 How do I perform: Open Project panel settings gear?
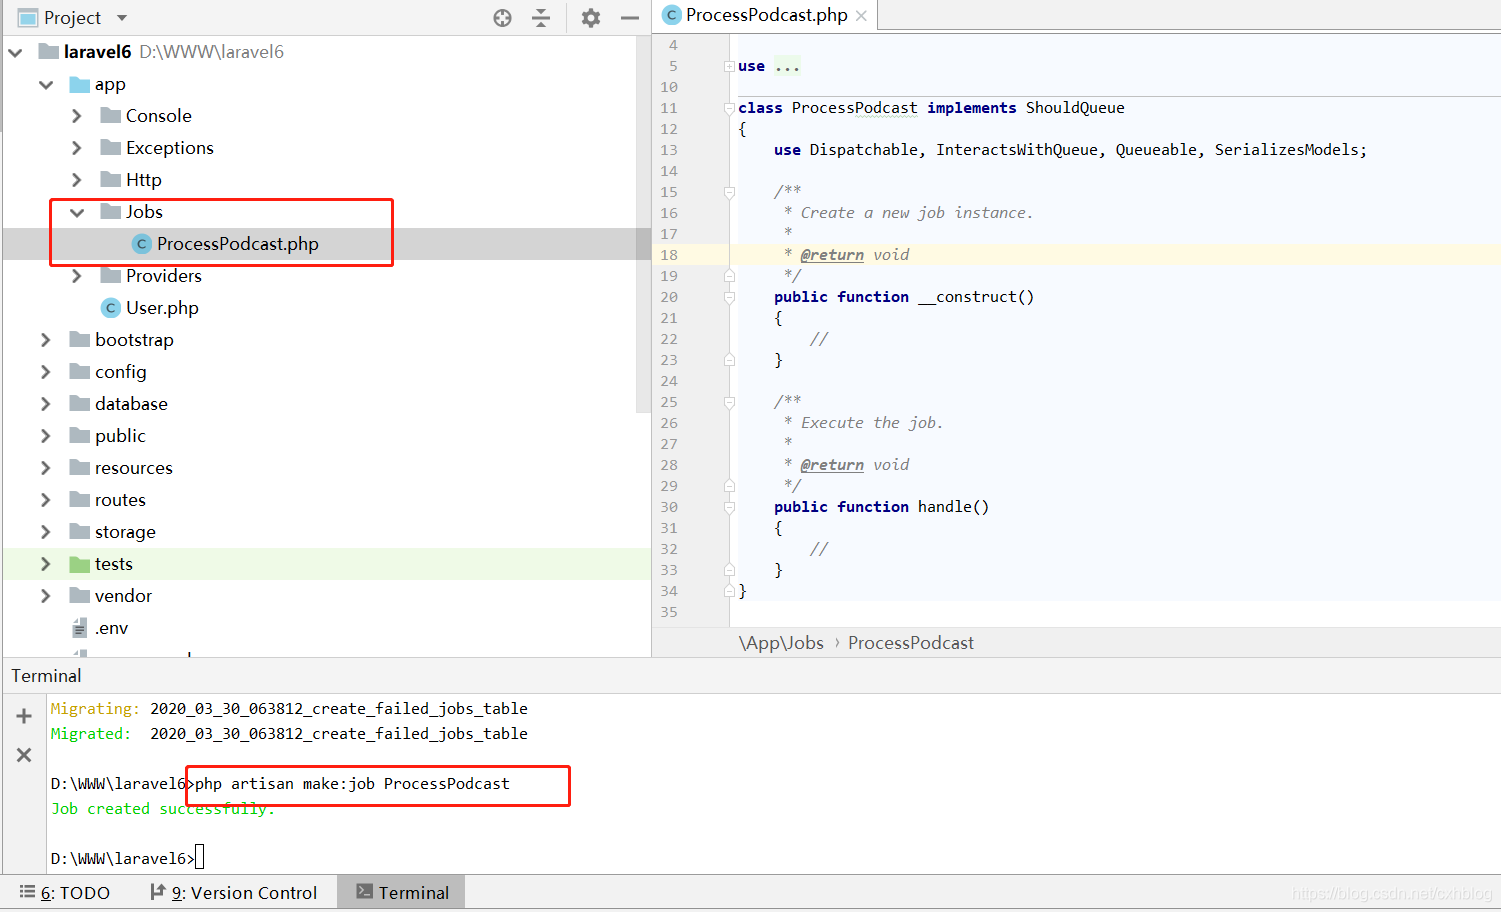tap(591, 18)
